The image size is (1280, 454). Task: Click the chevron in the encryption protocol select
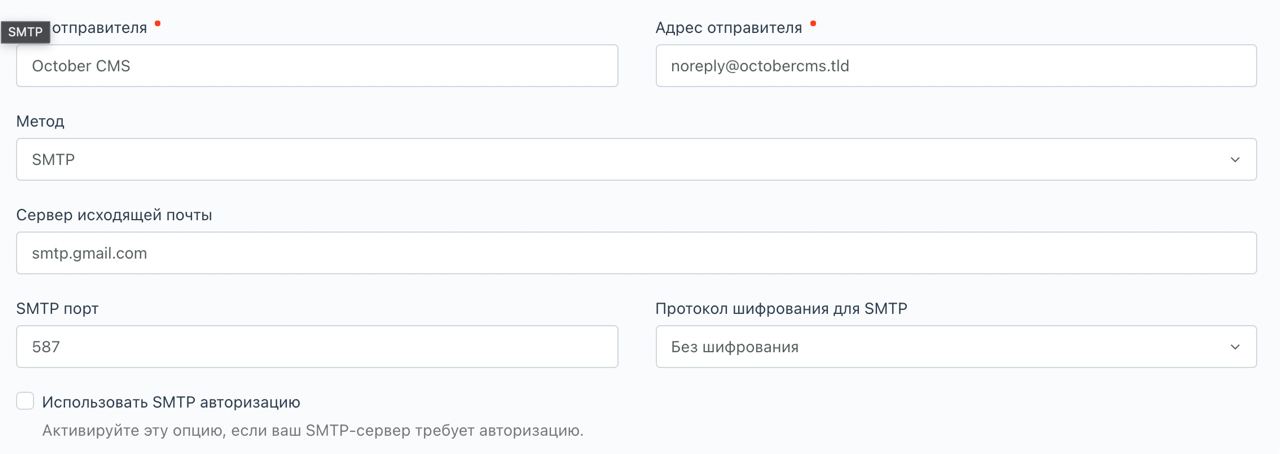1235,347
